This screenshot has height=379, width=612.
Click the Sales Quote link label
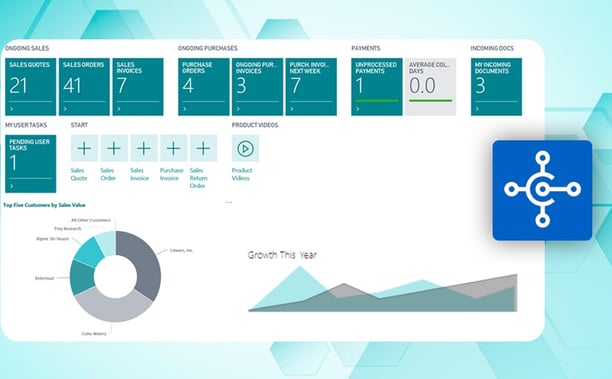pos(79,174)
